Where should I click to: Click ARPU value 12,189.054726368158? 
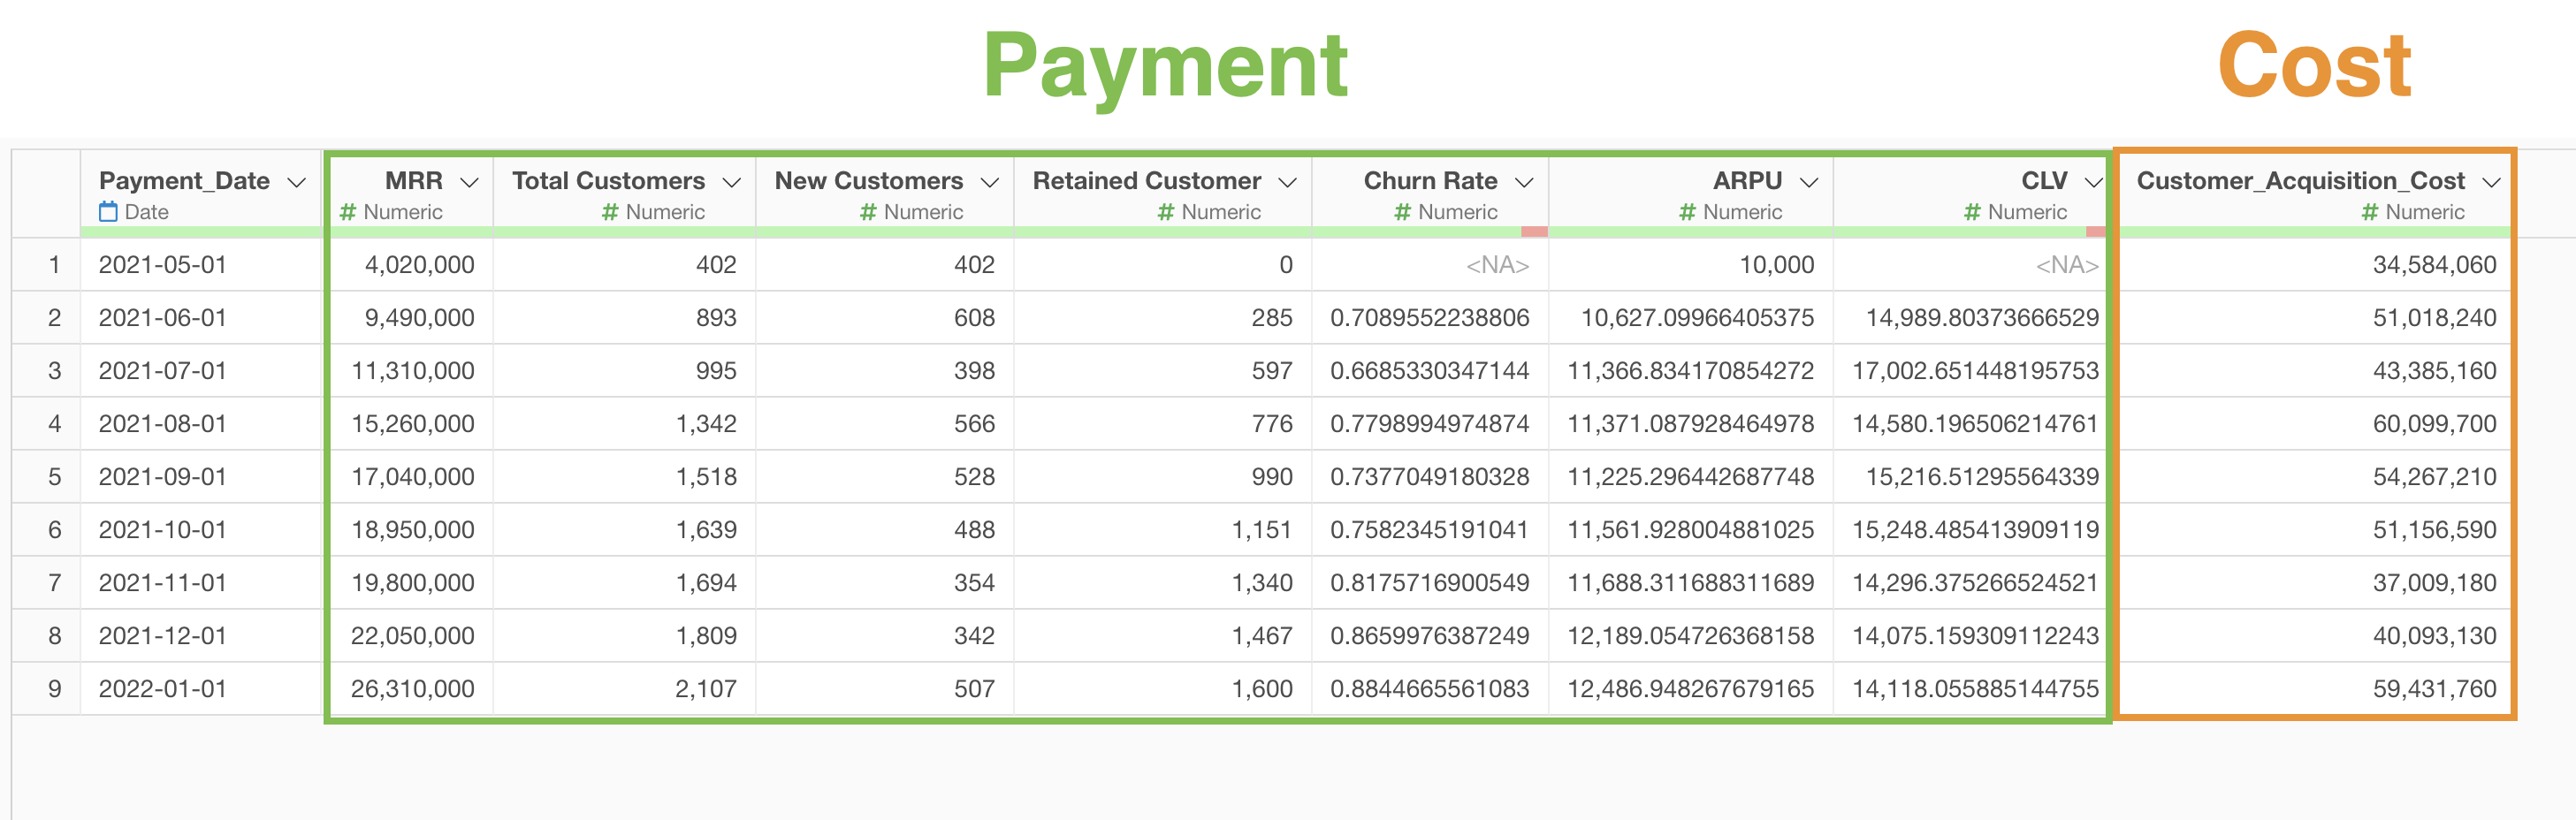[1691, 636]
